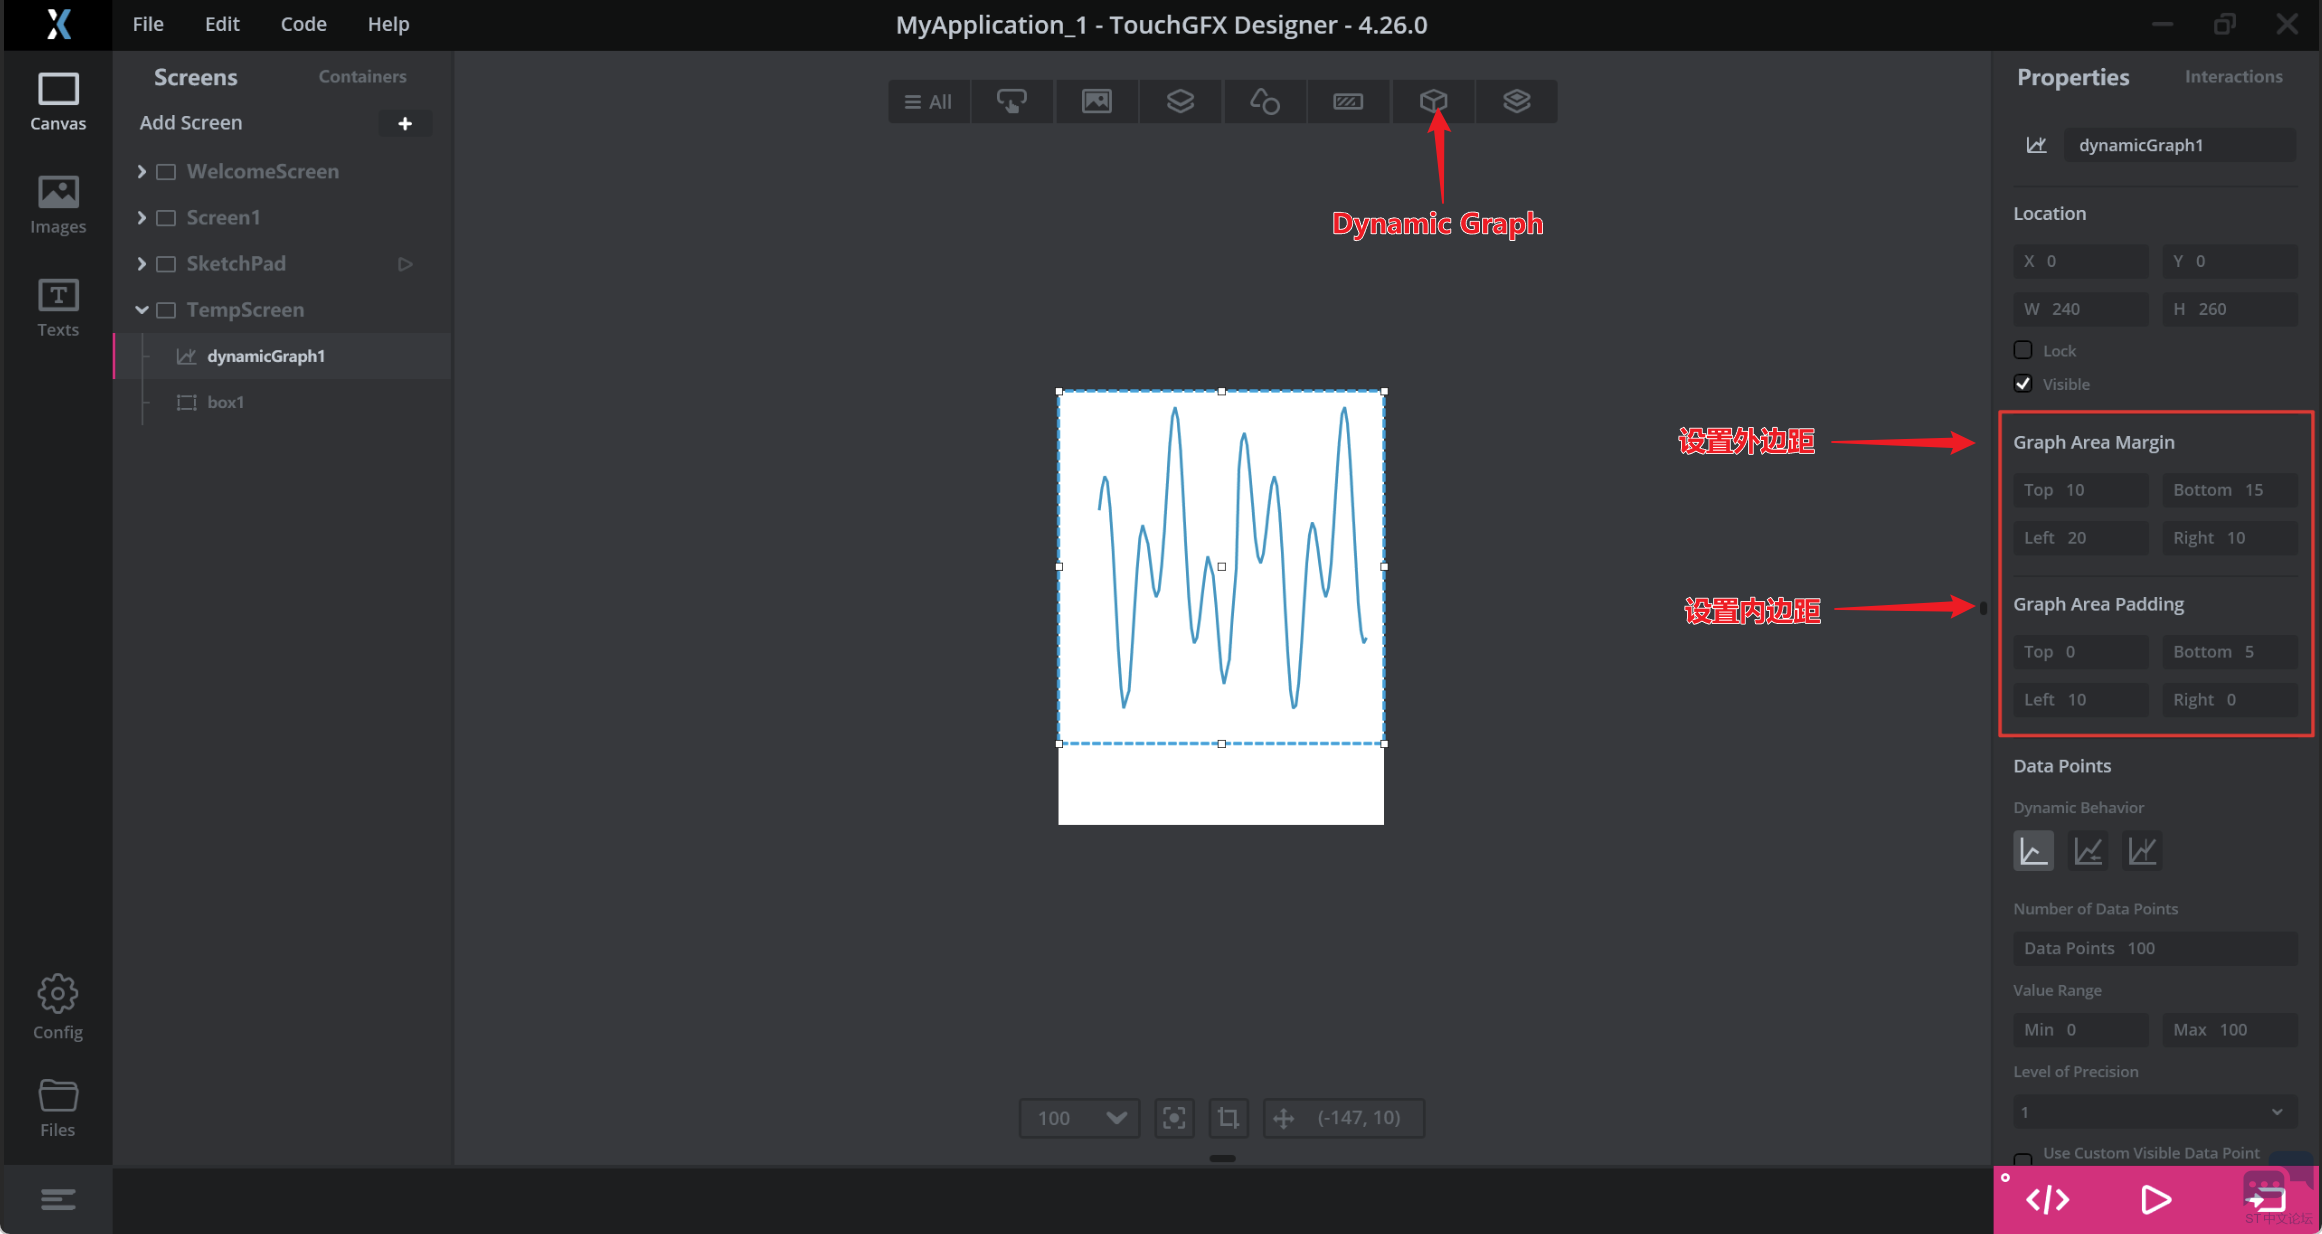Enable the Lock checkbox
2322x1234 pixels.
[2023, 350]
